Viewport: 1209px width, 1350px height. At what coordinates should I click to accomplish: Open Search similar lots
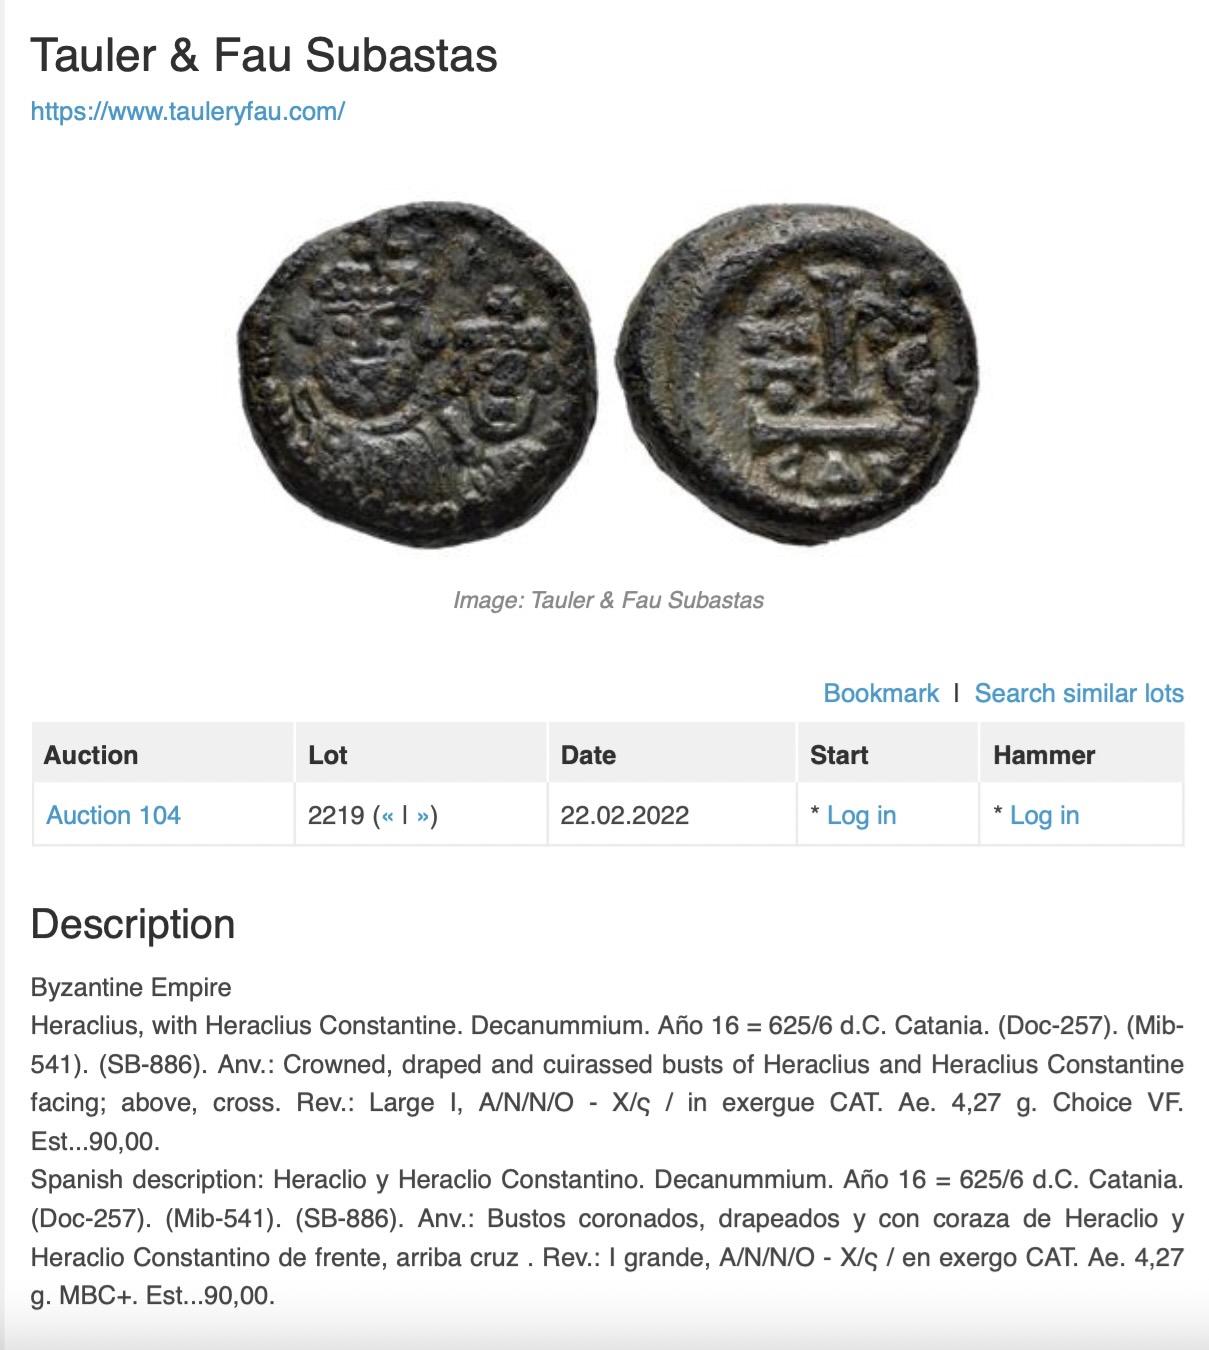1079,693
